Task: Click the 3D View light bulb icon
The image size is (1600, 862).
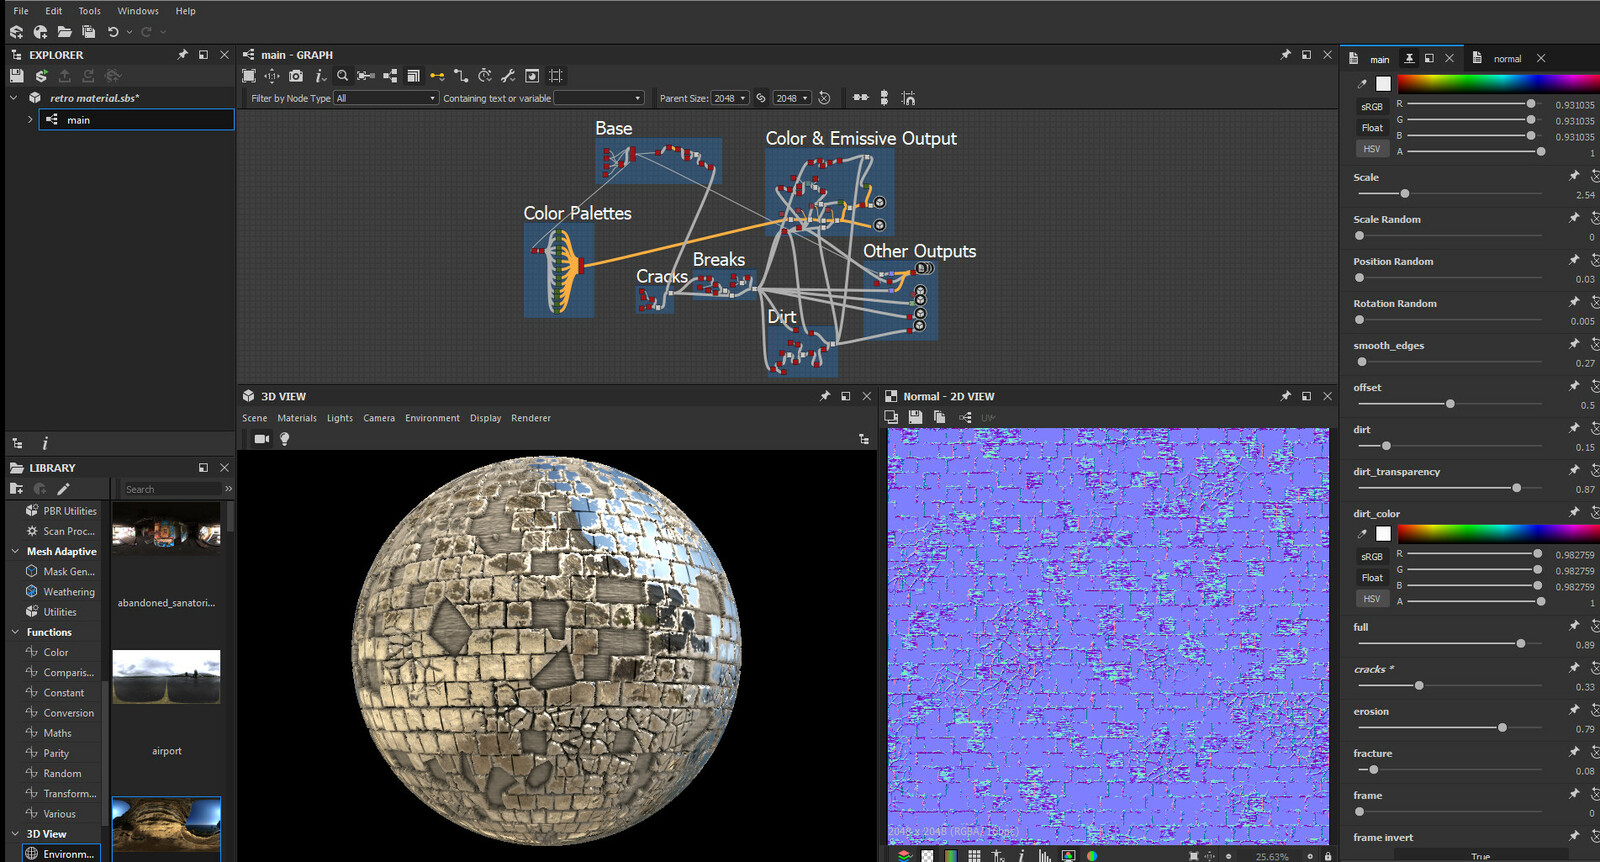Action: (x=285, y=439)
